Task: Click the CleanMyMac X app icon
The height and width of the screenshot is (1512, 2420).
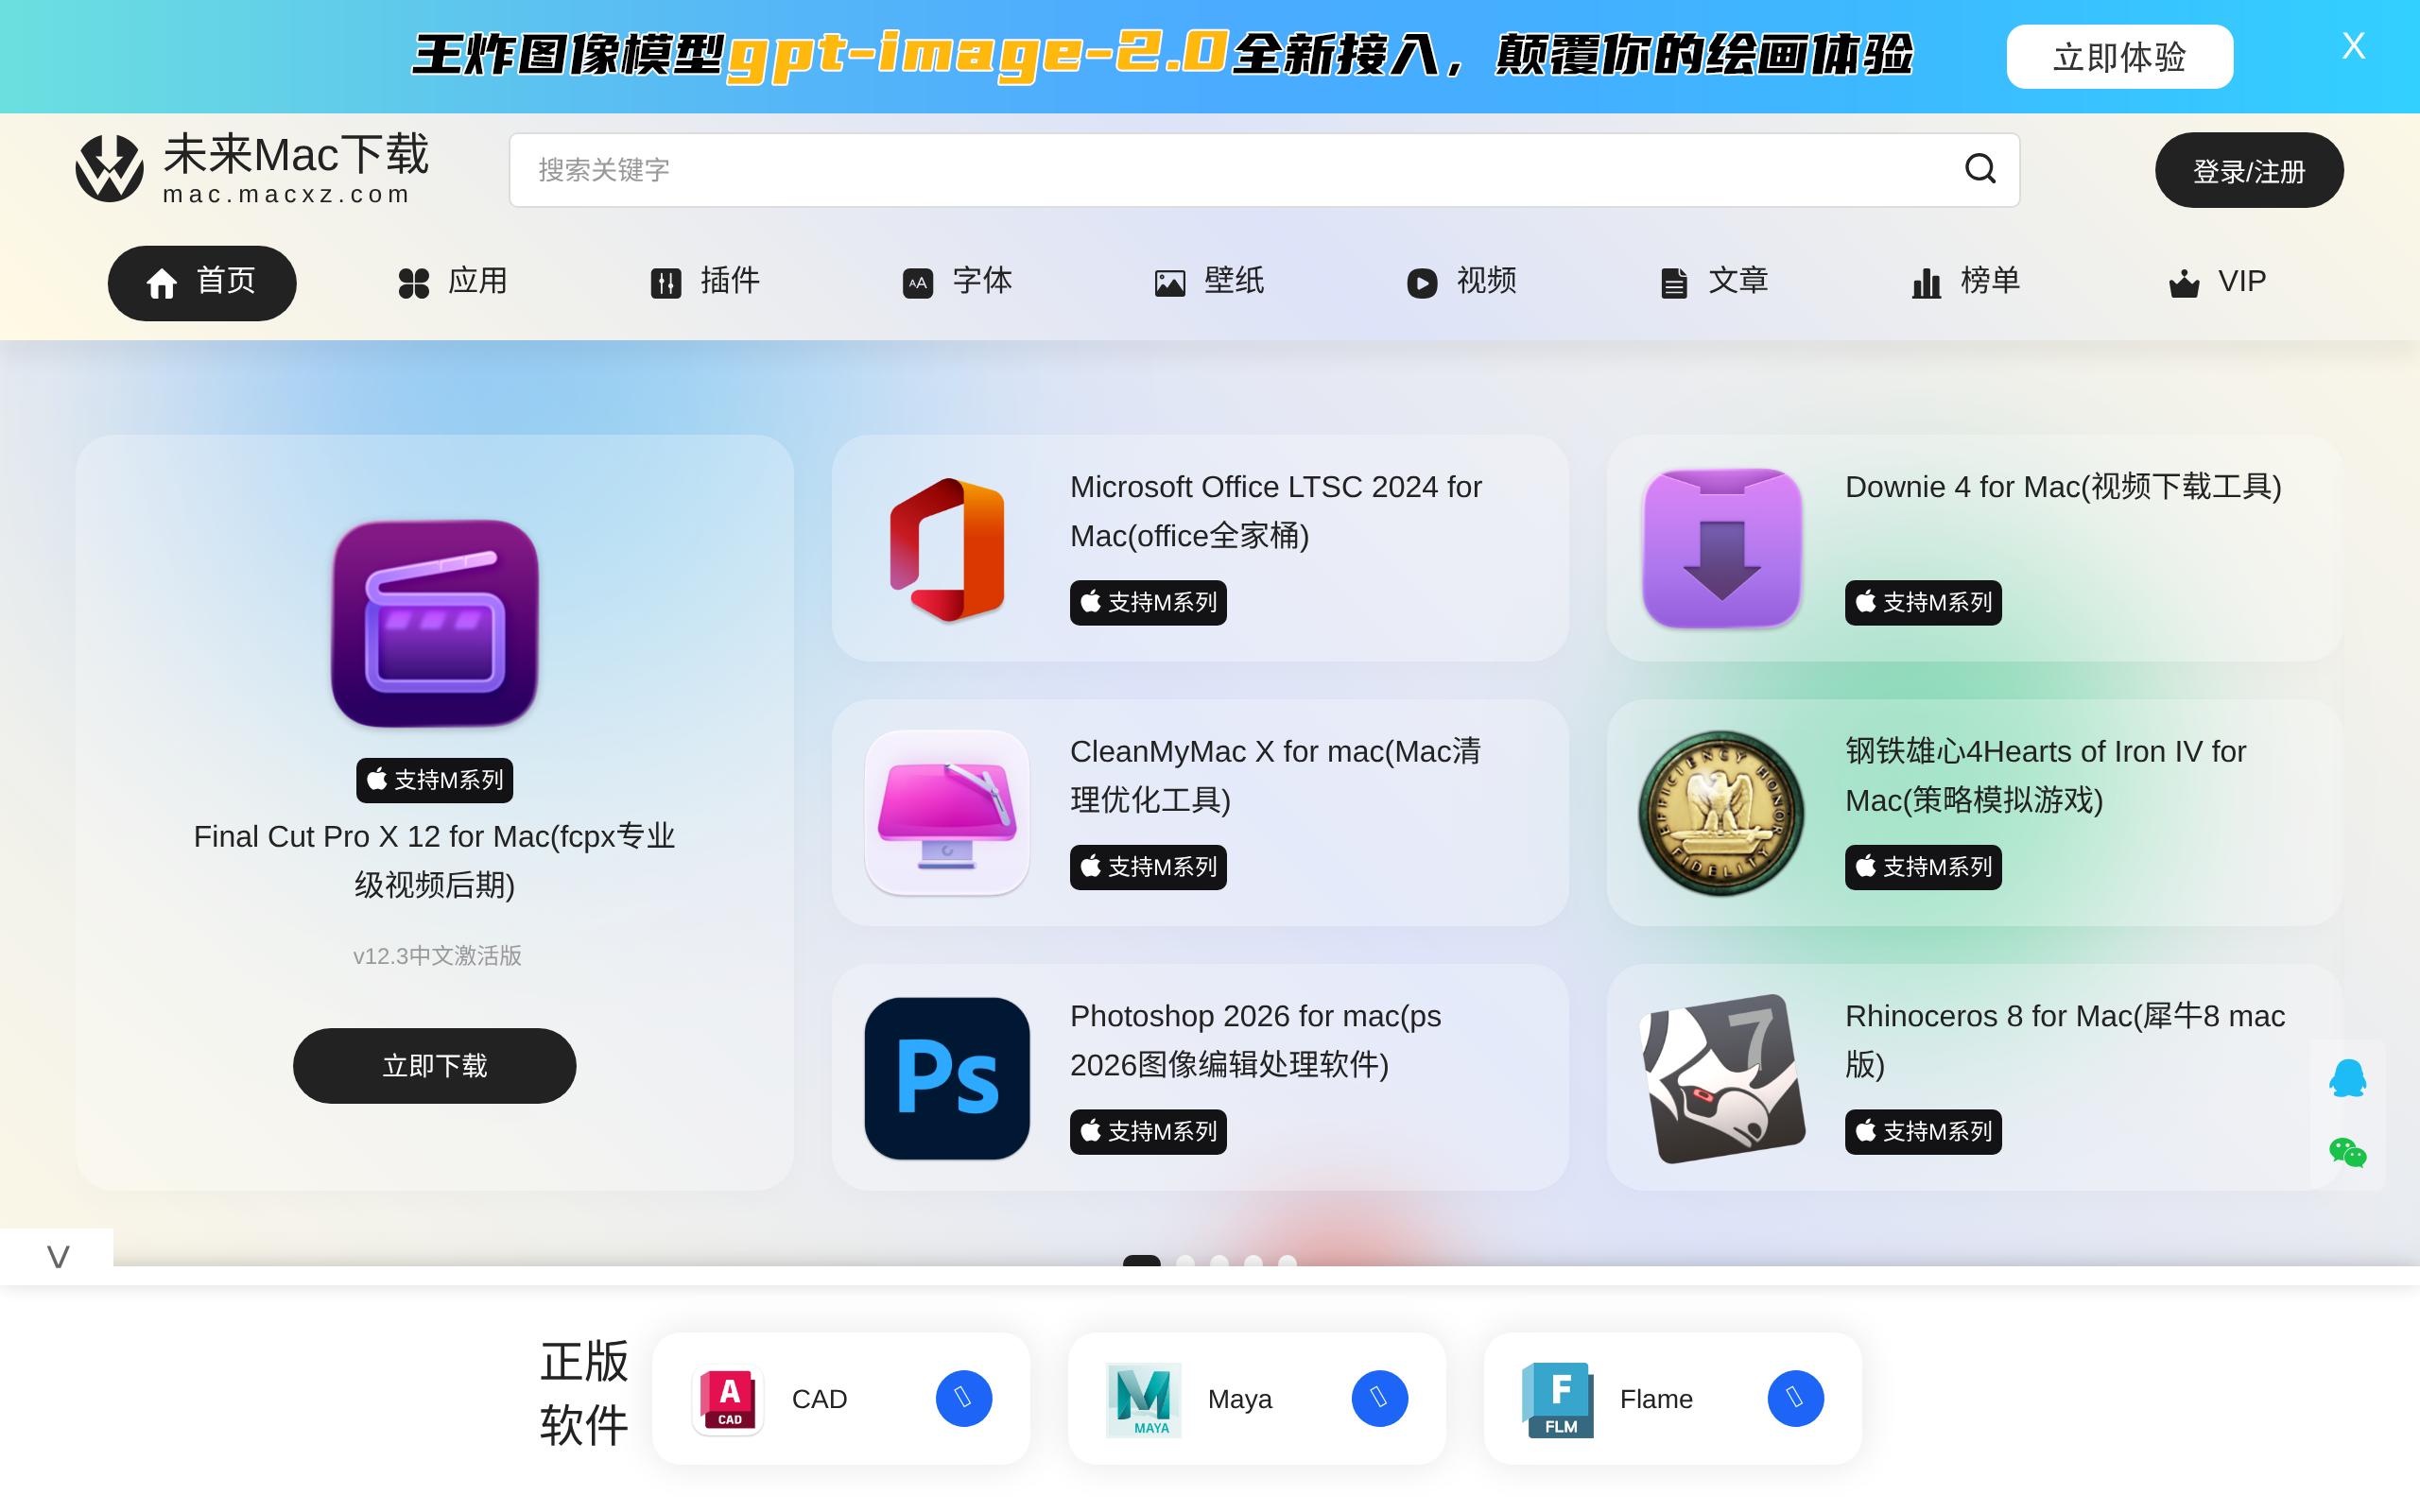Action: pyautogui.click(x=947, y=813)
